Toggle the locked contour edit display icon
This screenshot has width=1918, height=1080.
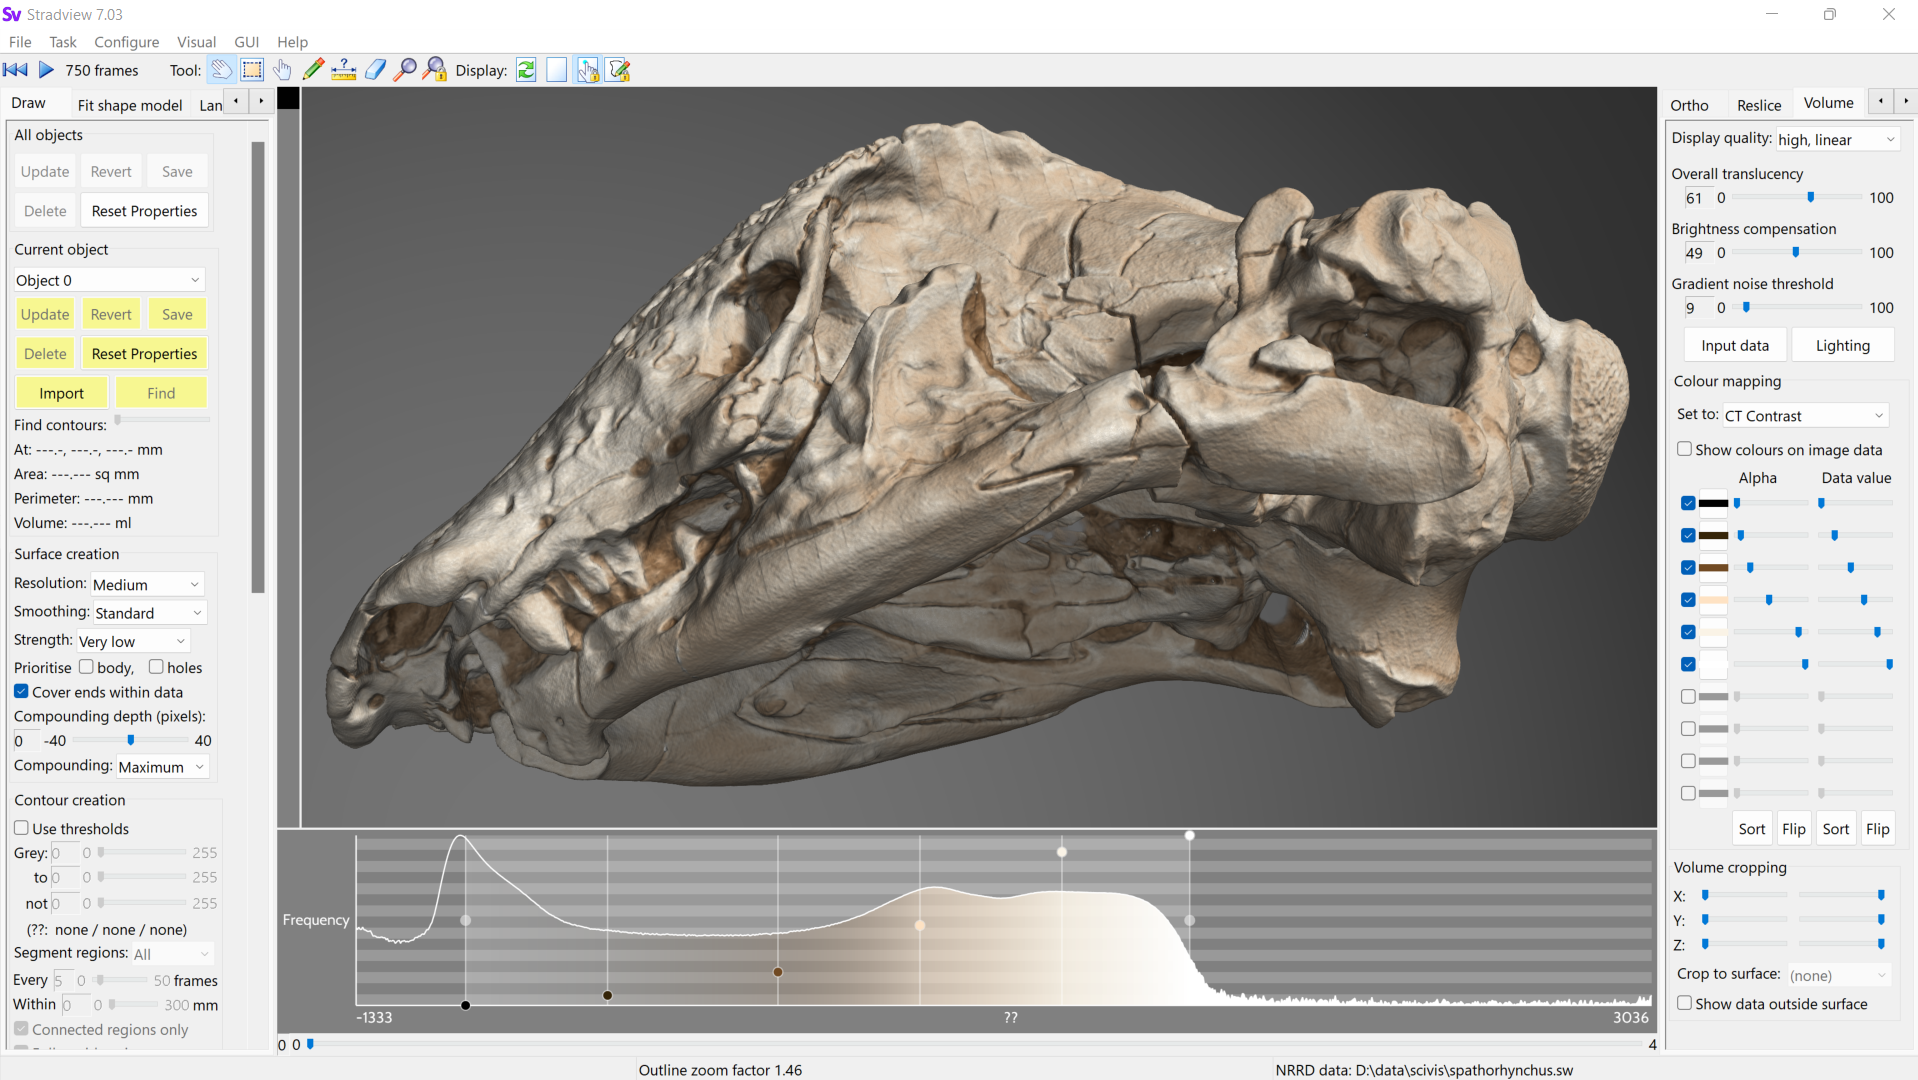tap(619, 70)
